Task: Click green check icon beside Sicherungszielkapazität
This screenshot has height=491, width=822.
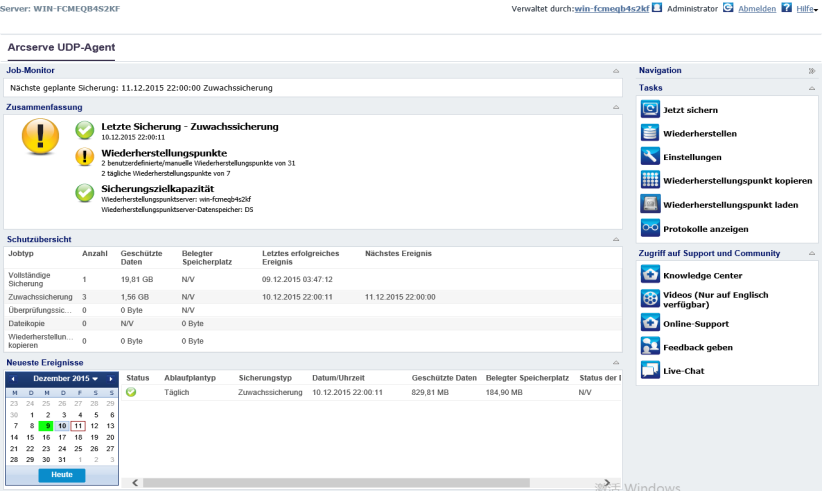Action: [x=84, y=193]
